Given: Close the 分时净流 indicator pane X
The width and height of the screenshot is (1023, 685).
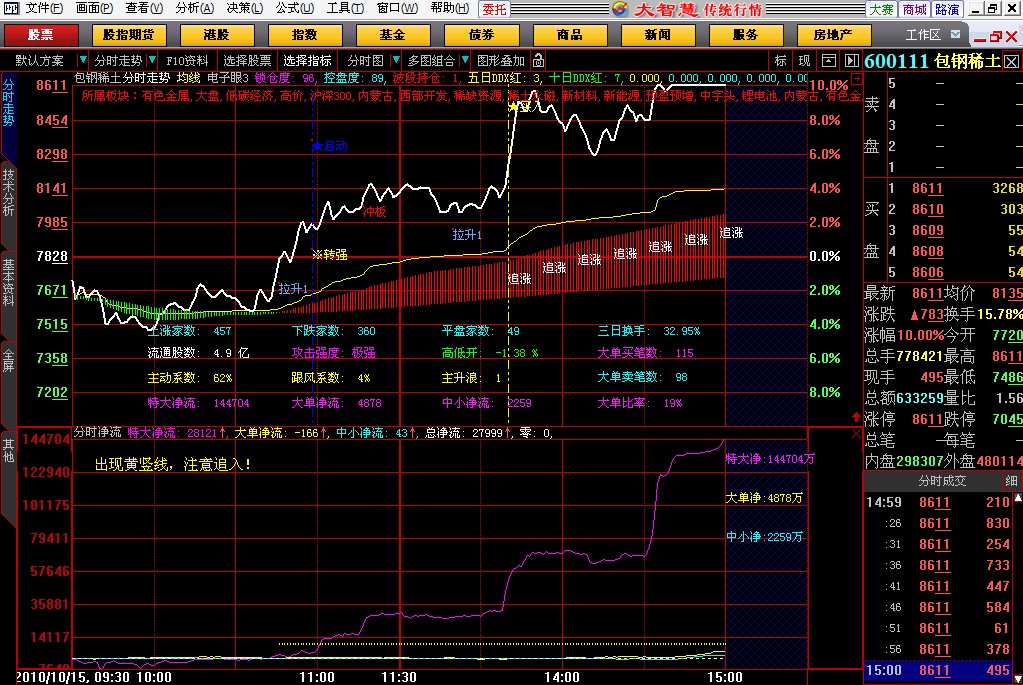Looking at the screenshot, I should click(x=857, y=433).
